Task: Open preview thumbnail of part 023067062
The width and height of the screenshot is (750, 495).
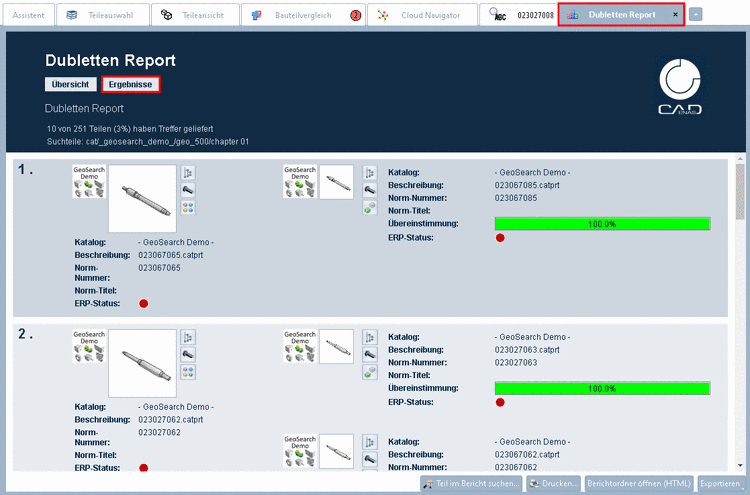Action: click(337, 451)
